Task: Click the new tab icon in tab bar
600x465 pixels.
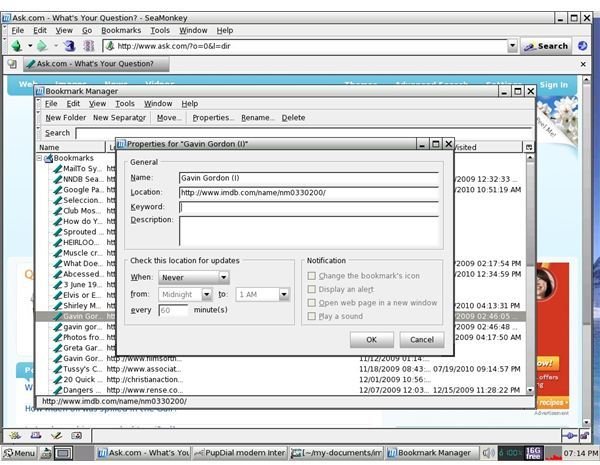Action: (12, 64)
